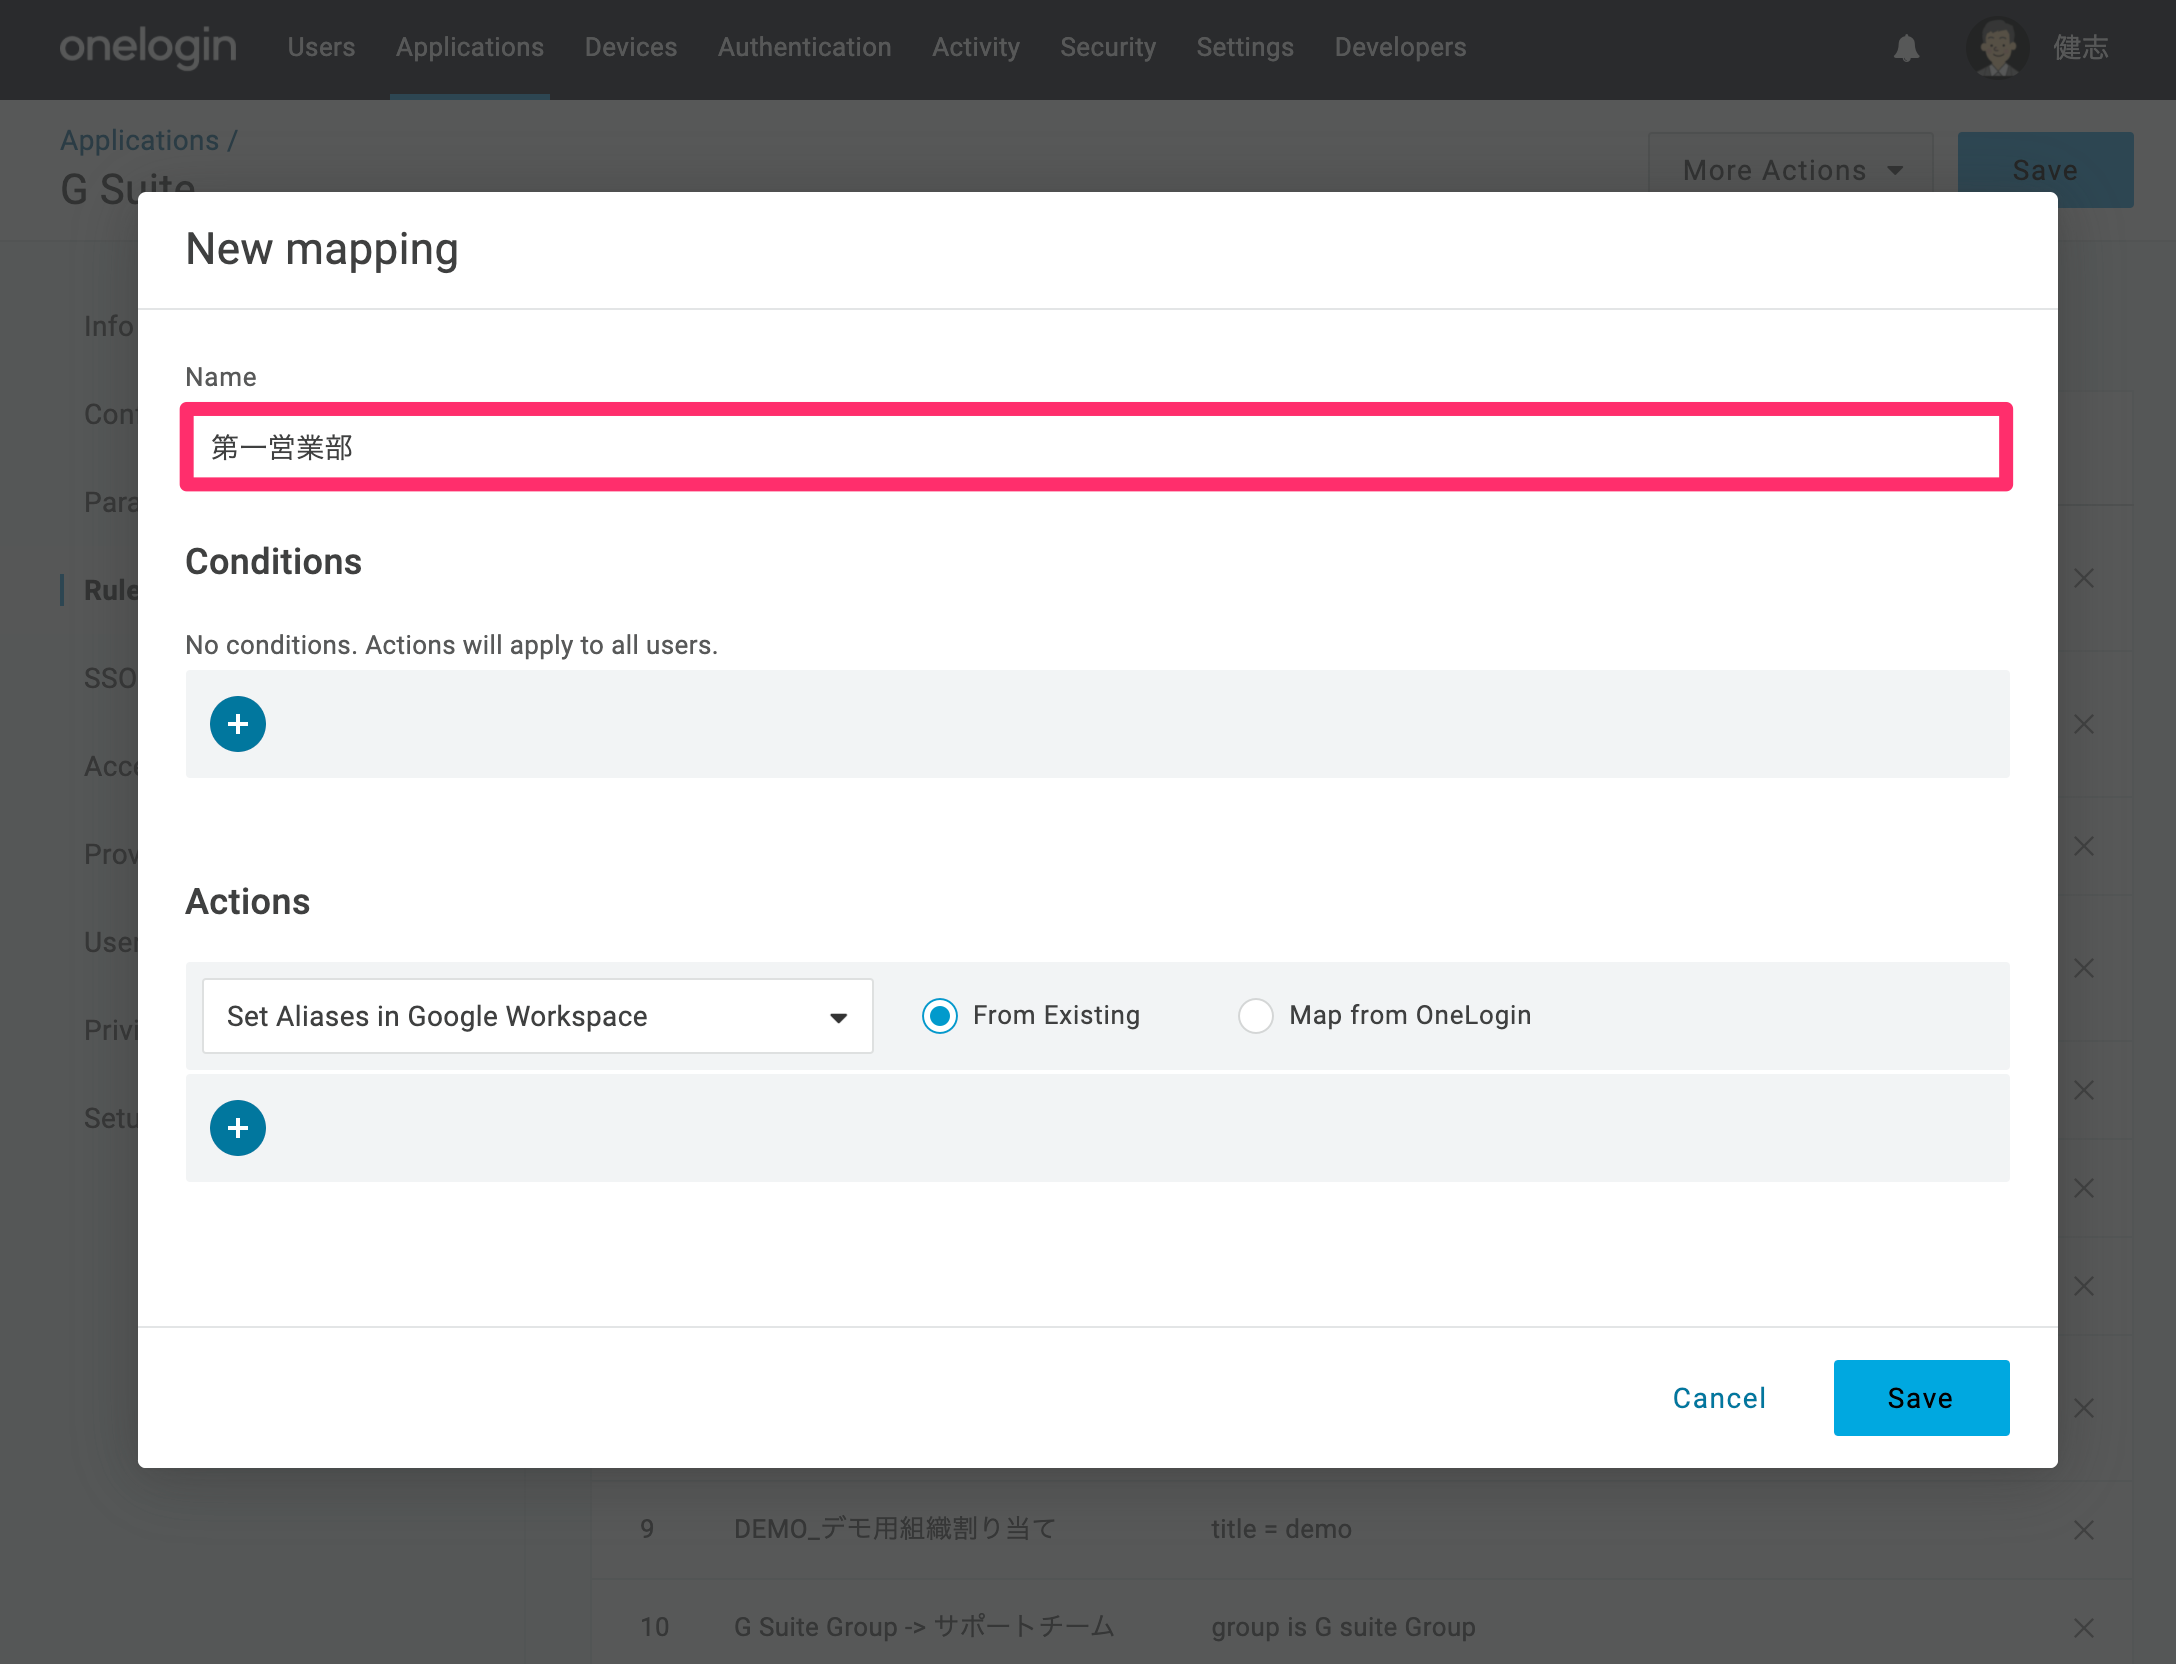Cancel the new mapping dialog
This screenshot has width=2176, height=1664.
1720,1398
